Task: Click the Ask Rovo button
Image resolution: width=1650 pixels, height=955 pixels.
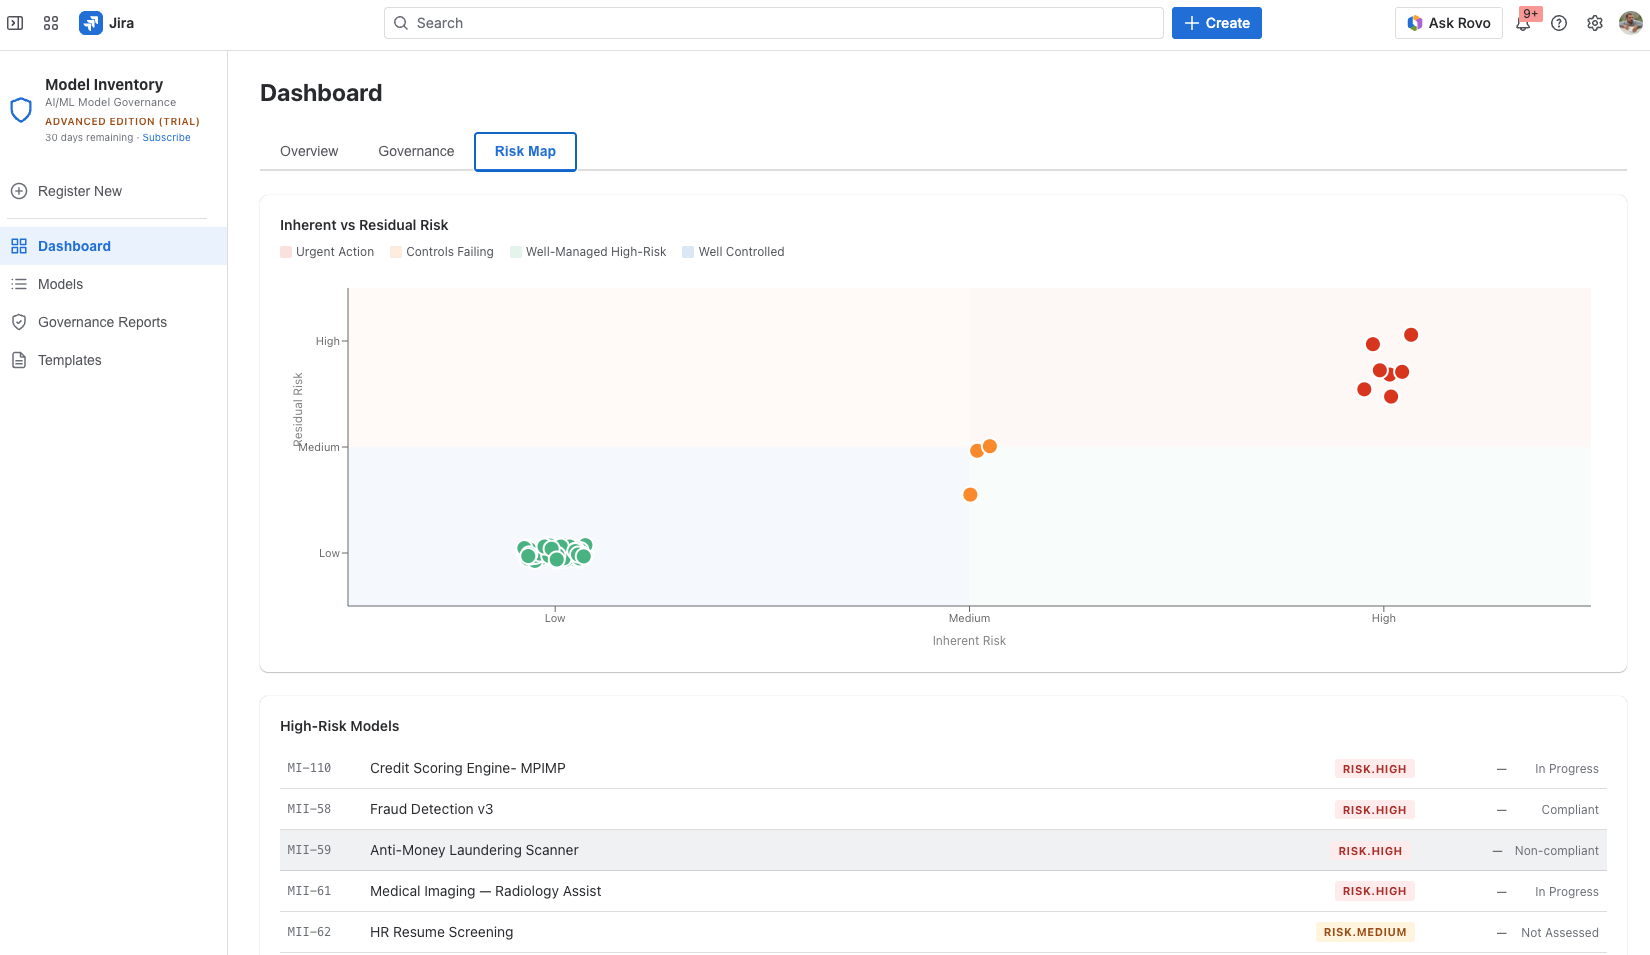Action: pyautogui.click(x=1448, y=23)
